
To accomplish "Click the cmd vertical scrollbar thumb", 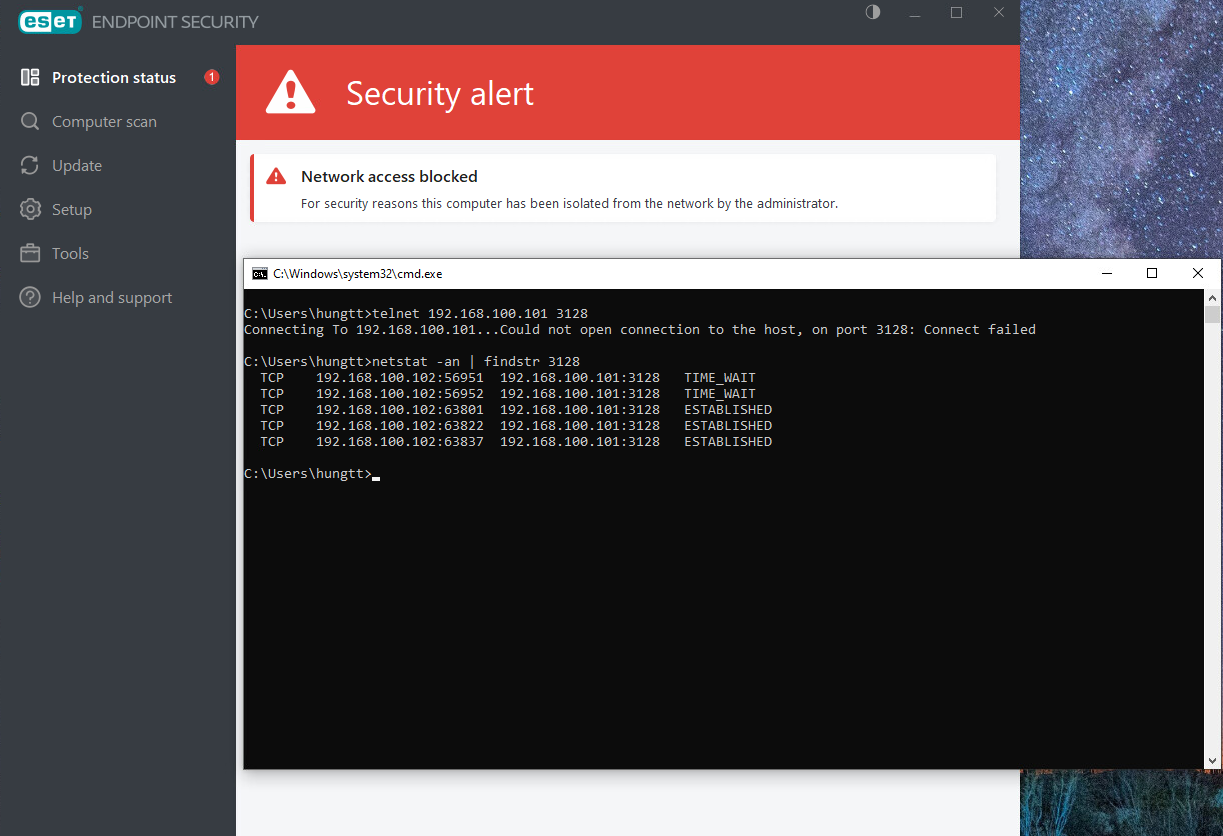I will (x=1212, y=315).
